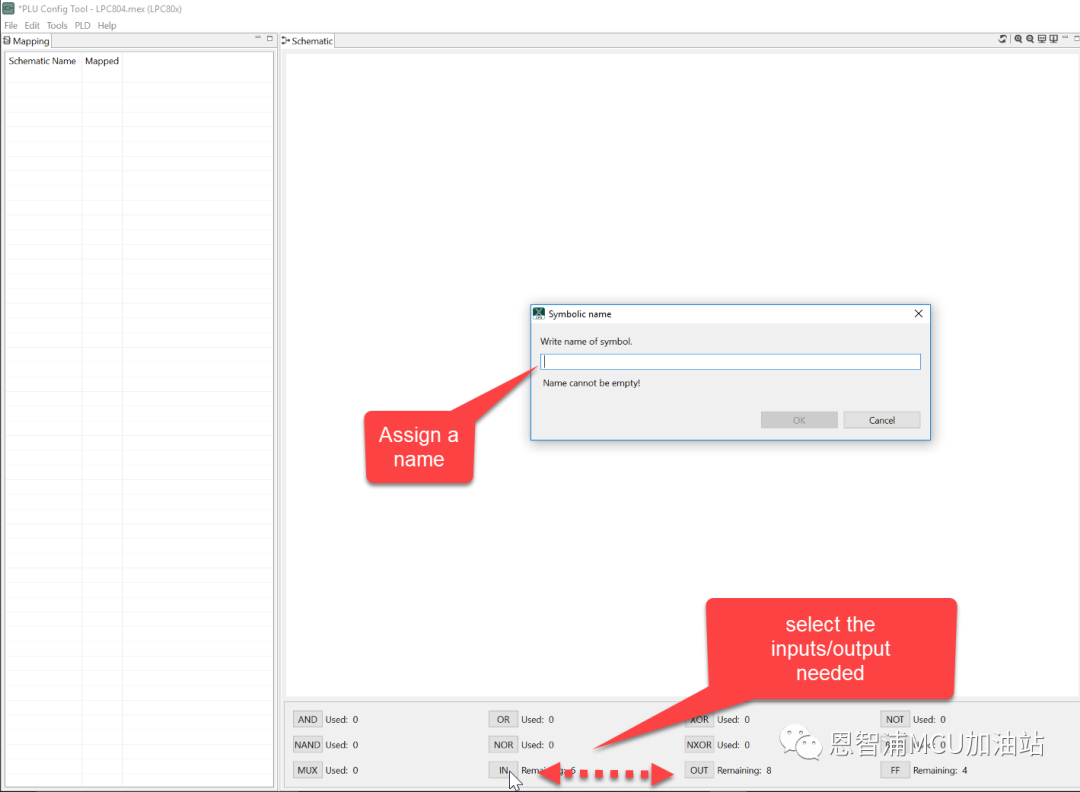The image size is (1080, 792).
Task: Open the Tools menu
Action: coord(57,25)
